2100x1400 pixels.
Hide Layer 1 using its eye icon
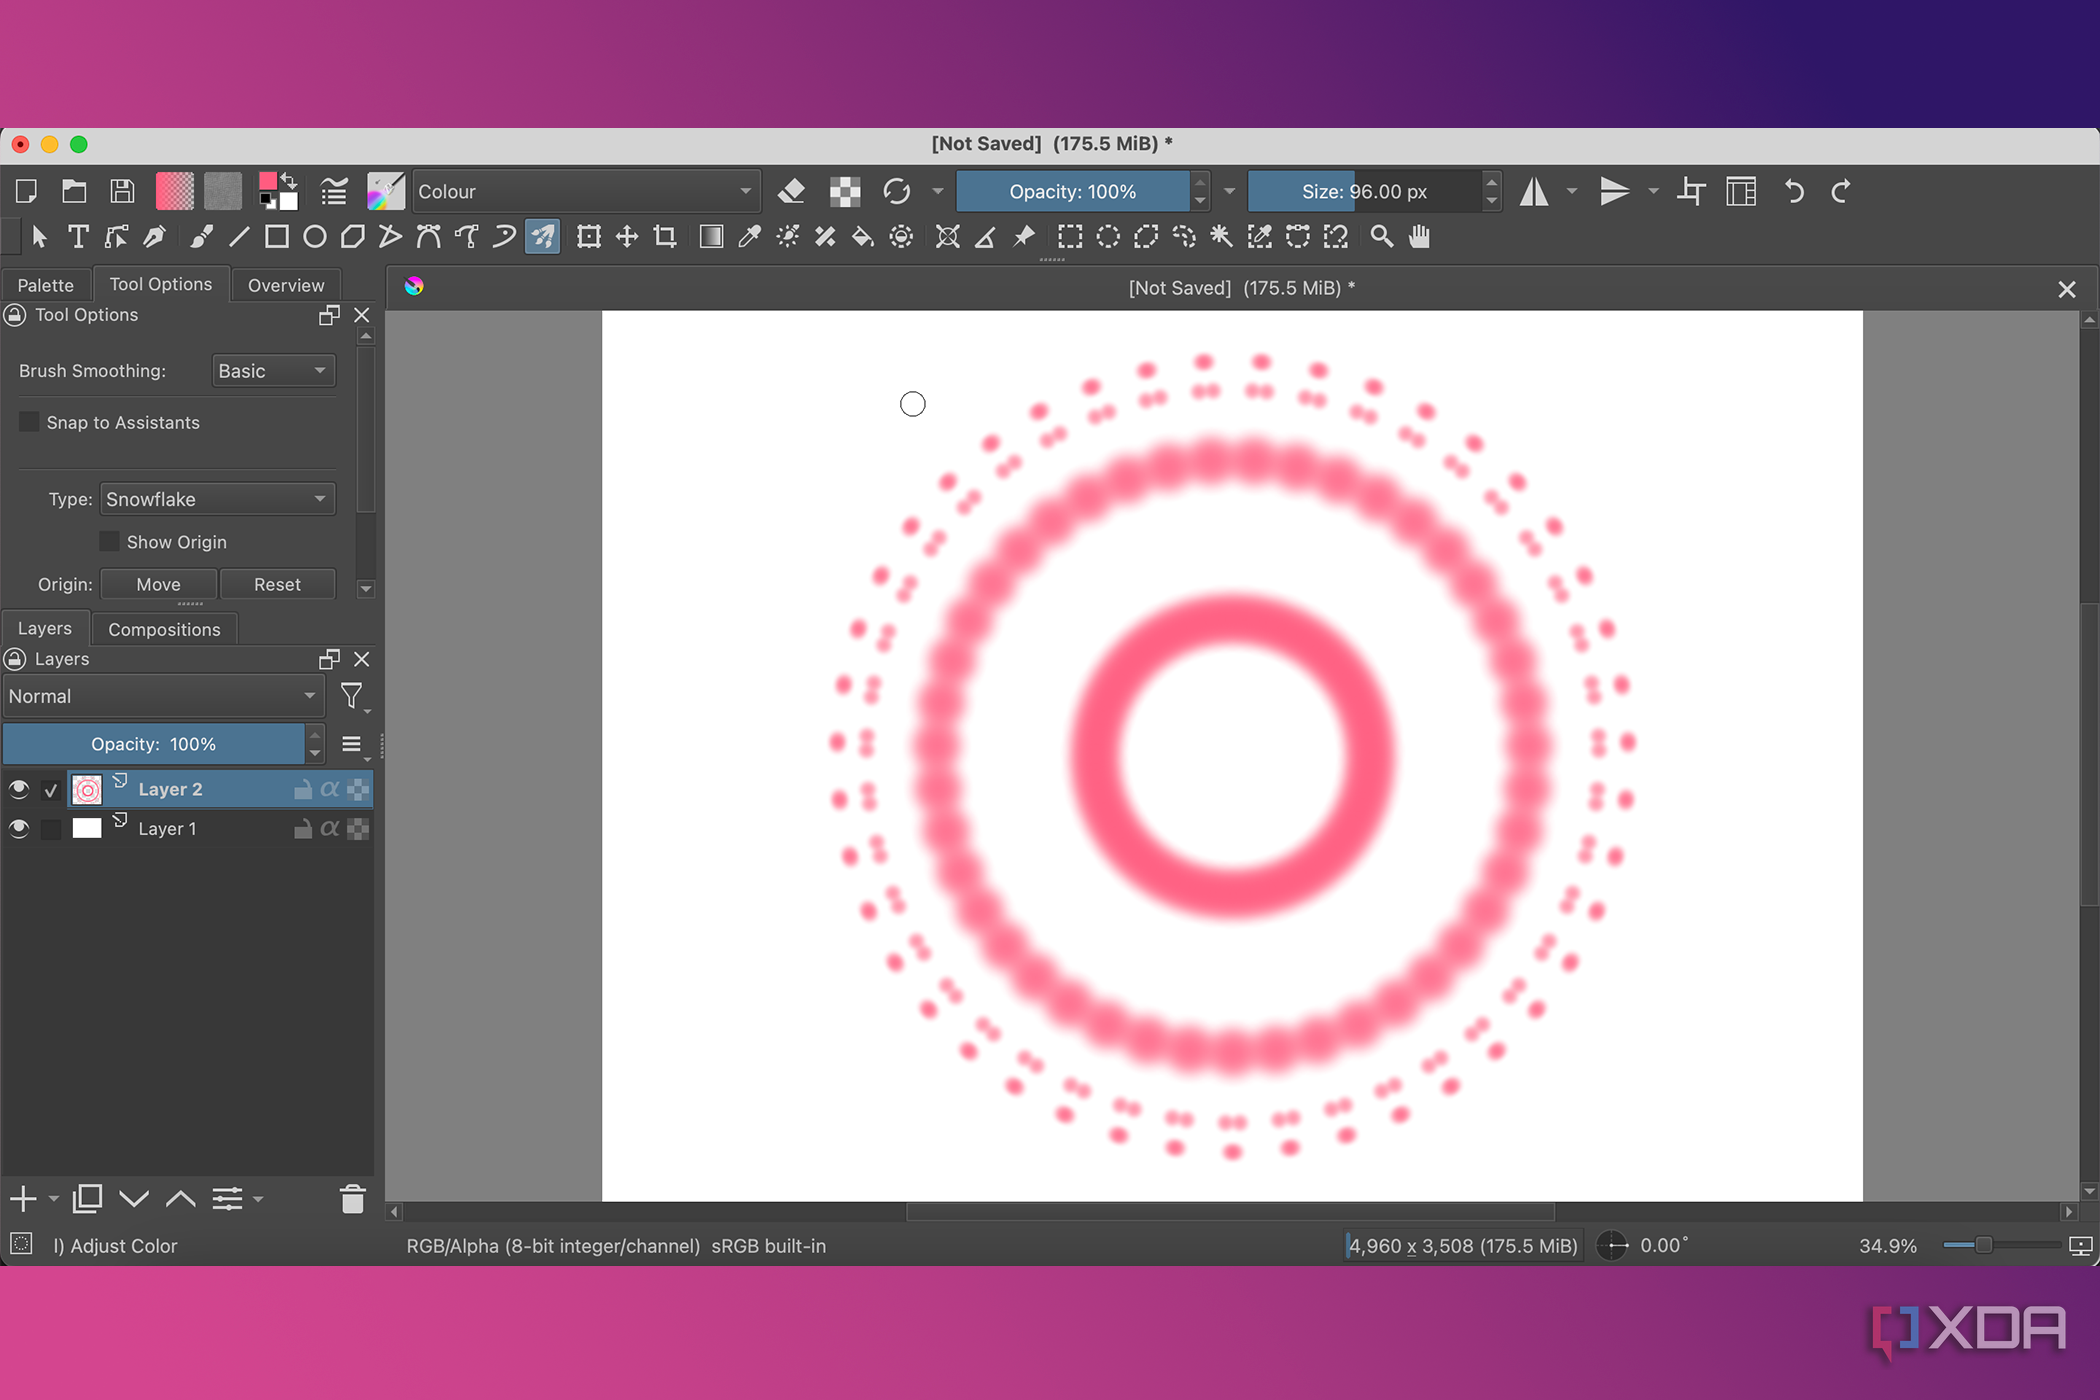[x=18, y=828]
